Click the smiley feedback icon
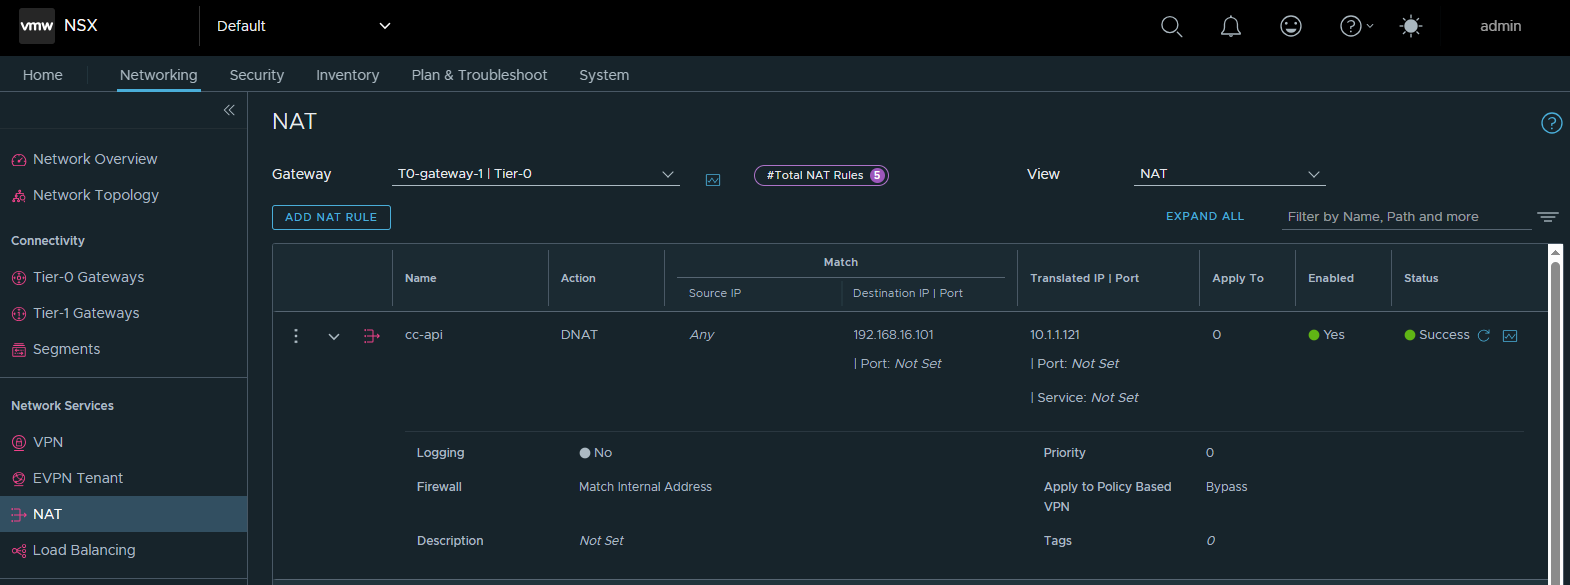 [1291, 26]
